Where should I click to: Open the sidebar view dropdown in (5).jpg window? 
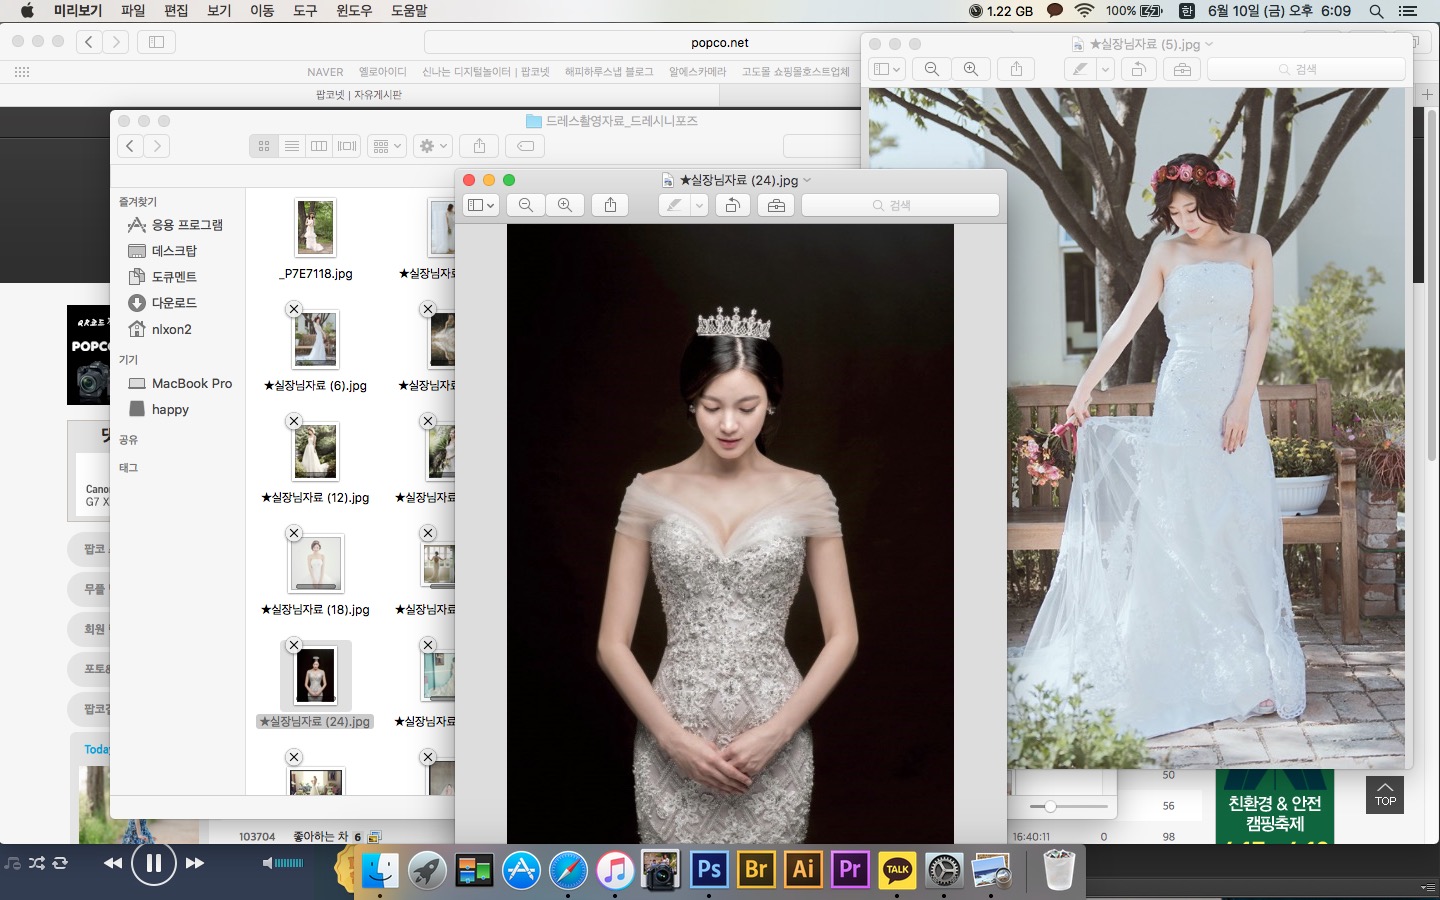tap(887, 69)
